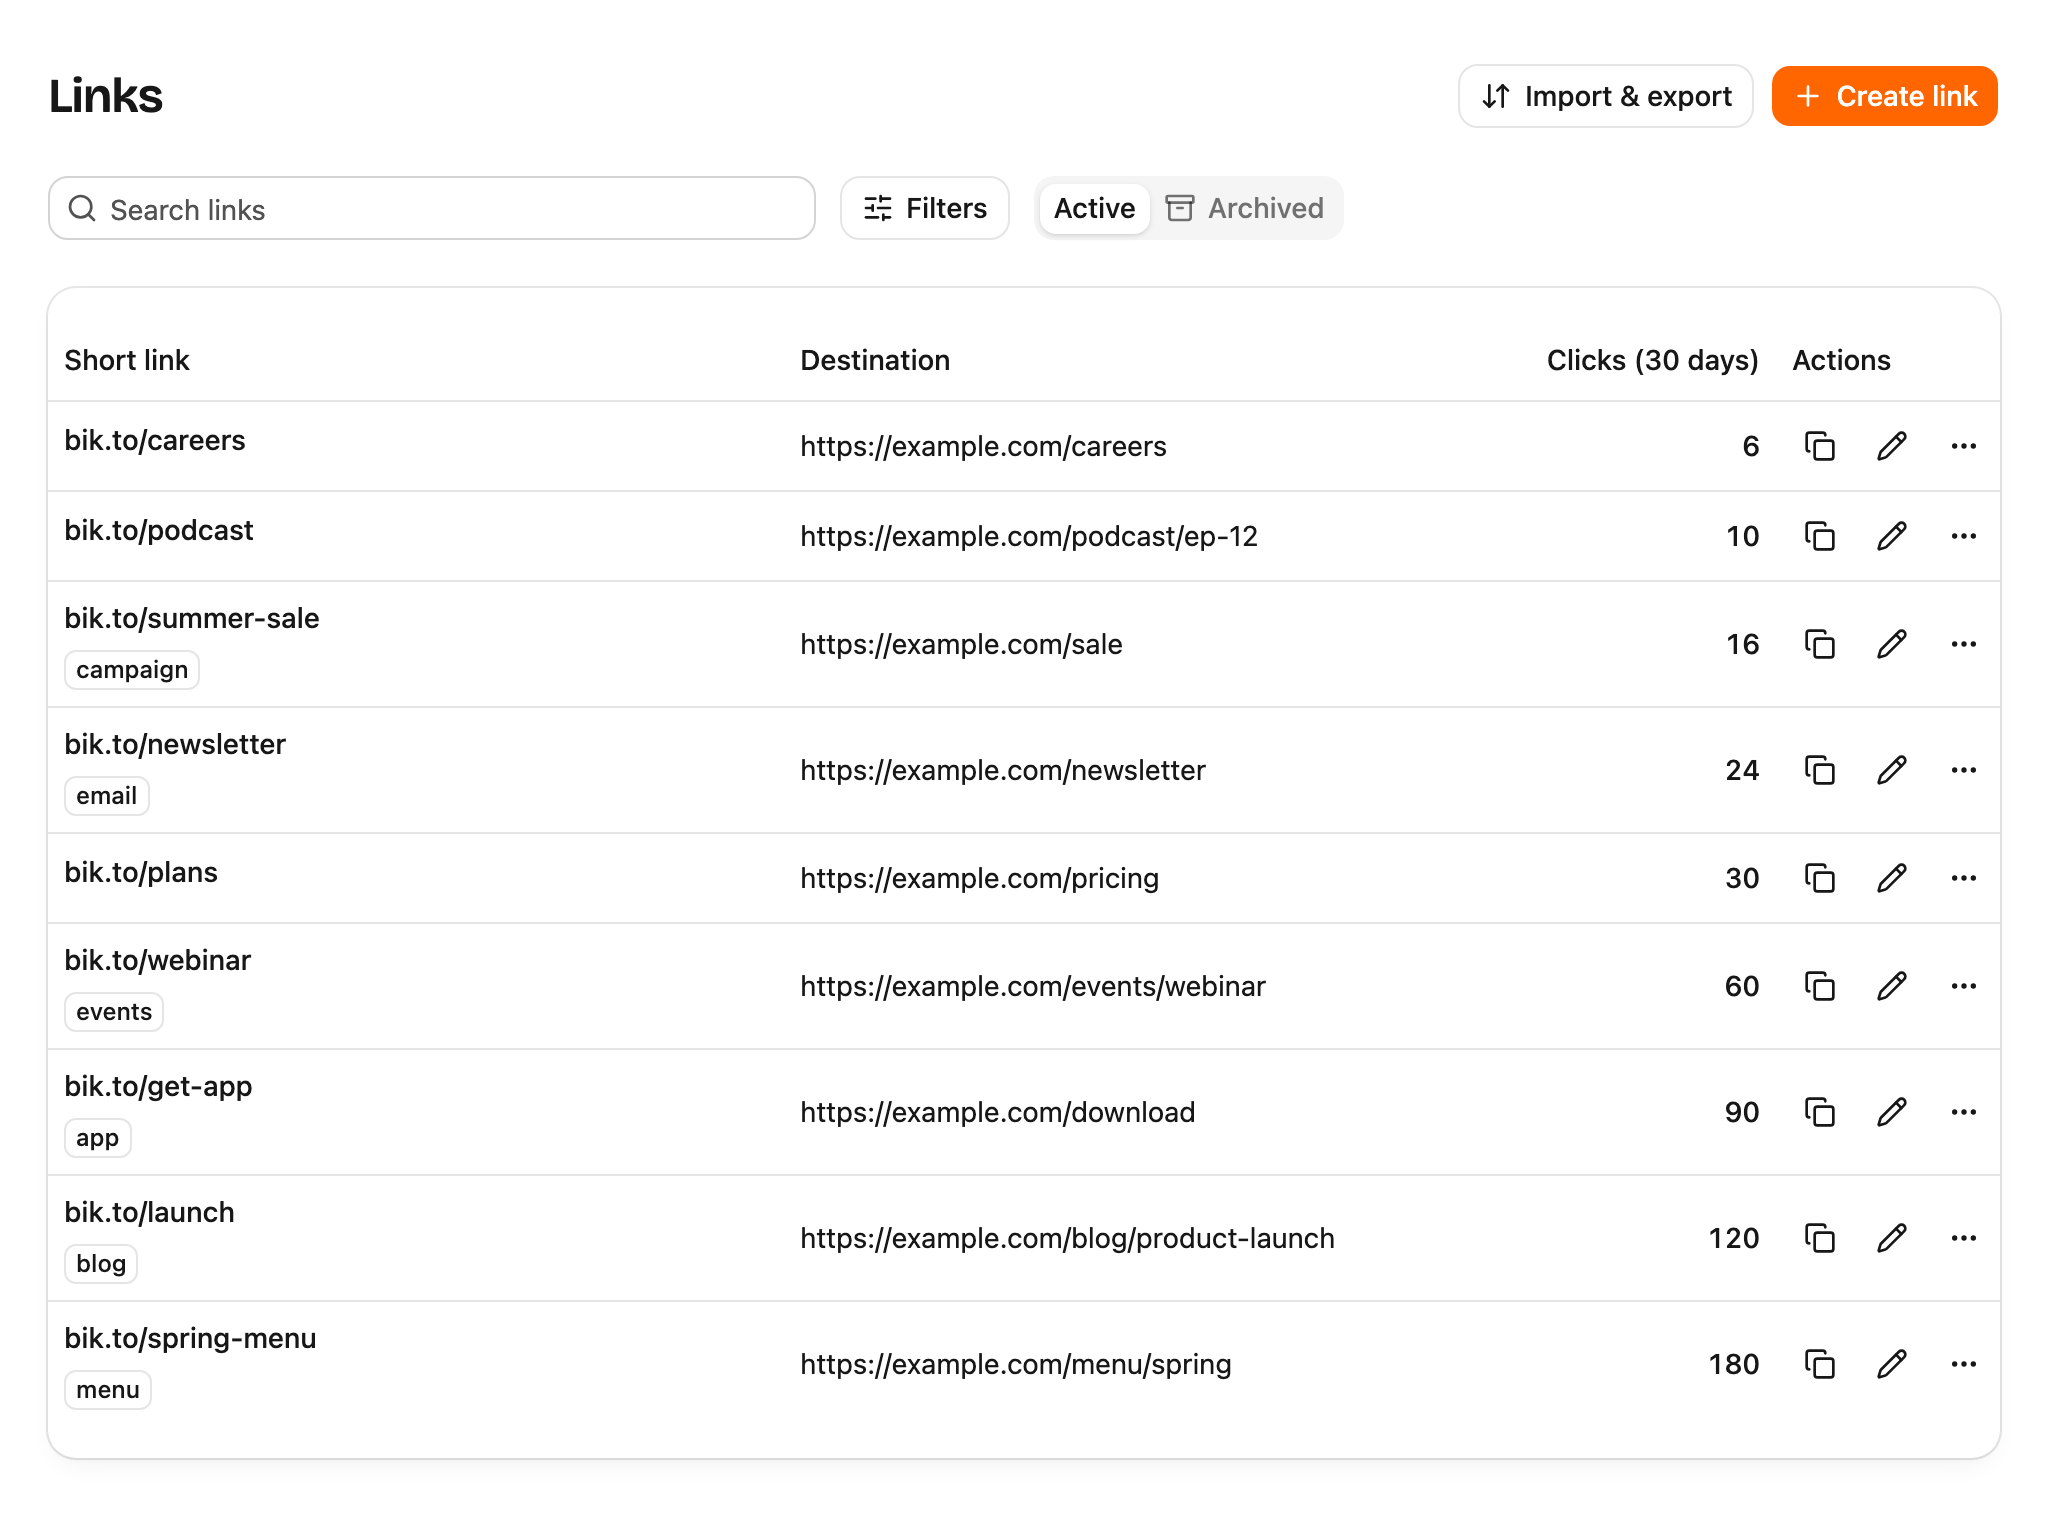
Task: Click https://example.com/pricing destination
Action: click(980, 878)
